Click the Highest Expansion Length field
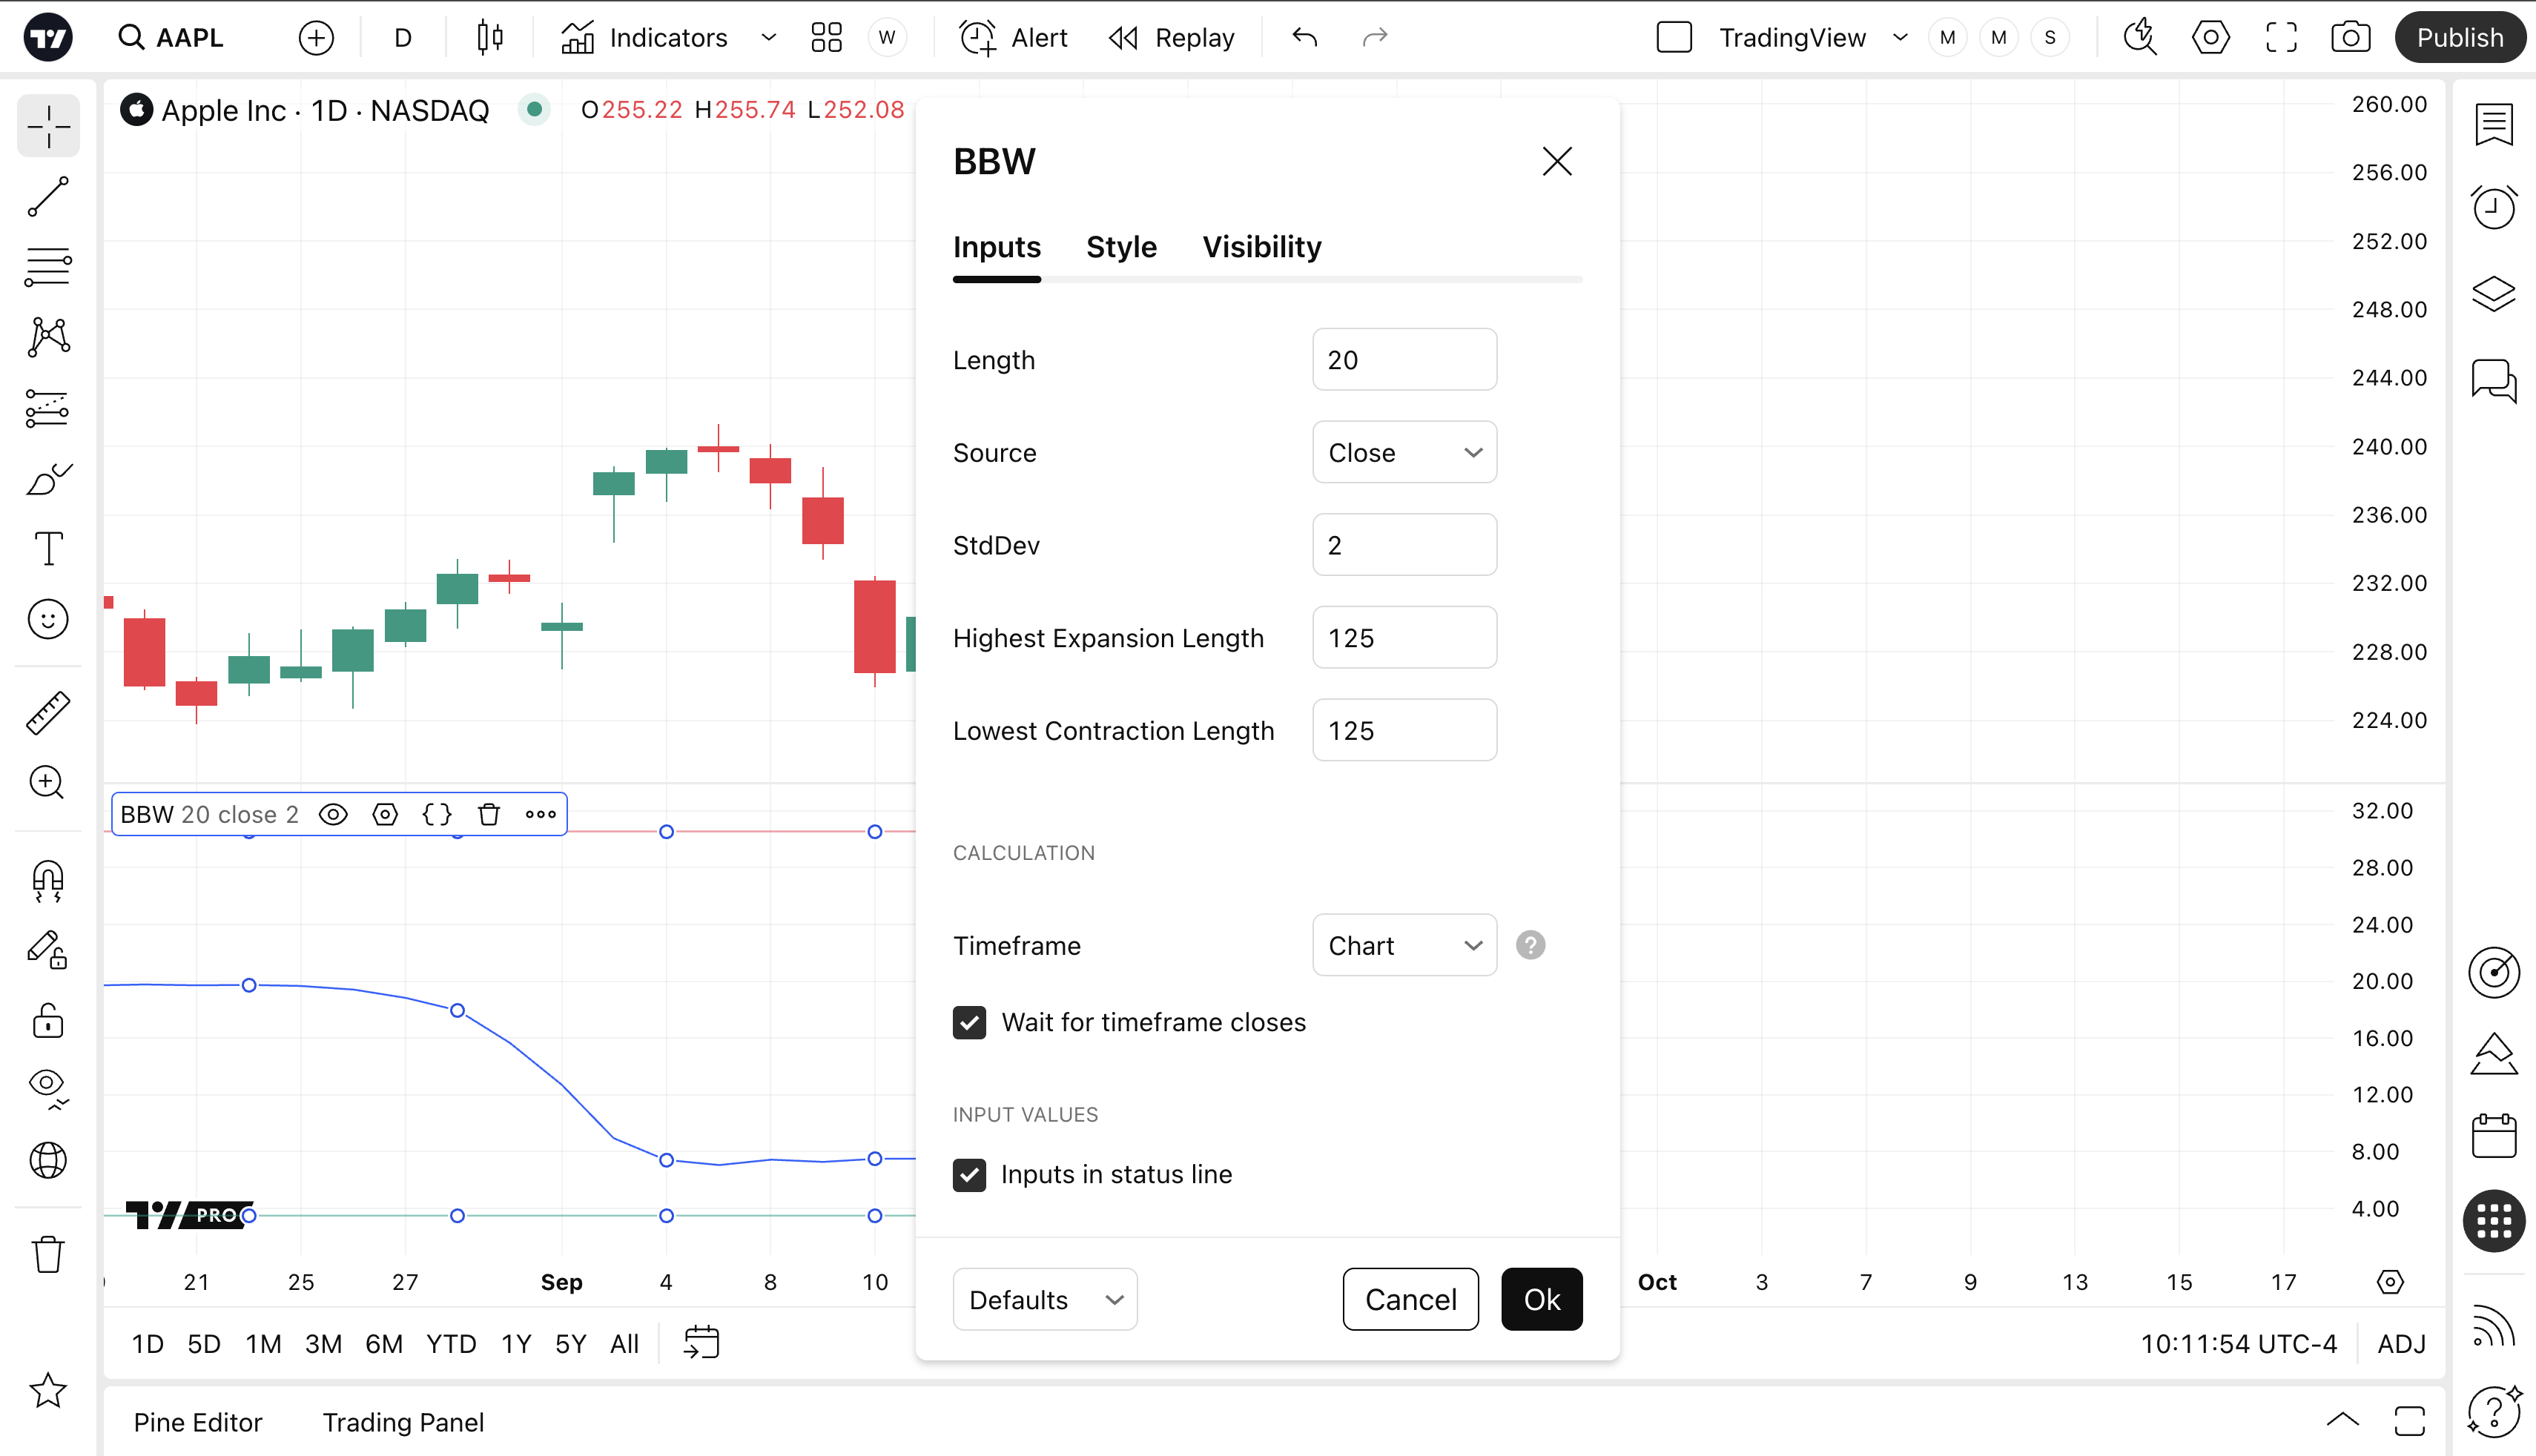The image size is (2536, 1456). point(1403,637)
